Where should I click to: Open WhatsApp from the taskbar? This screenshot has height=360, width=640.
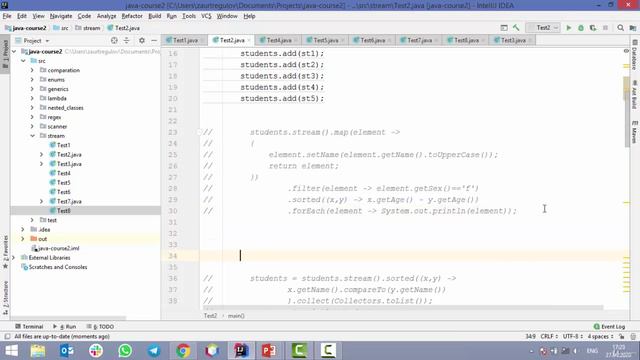click(125, 351)
